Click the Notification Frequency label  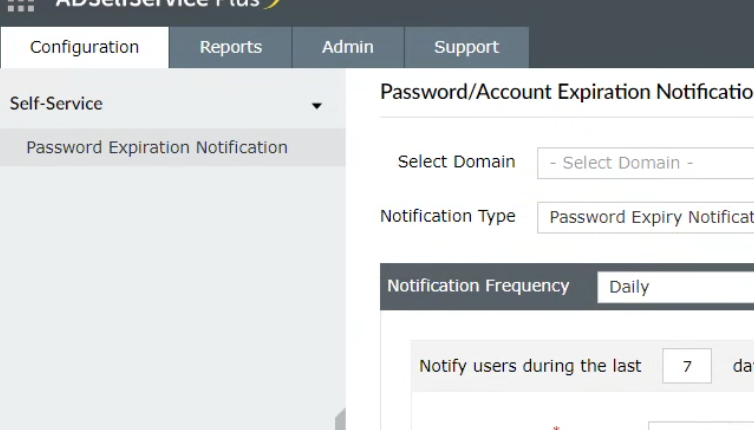click(x=478, y=286)
